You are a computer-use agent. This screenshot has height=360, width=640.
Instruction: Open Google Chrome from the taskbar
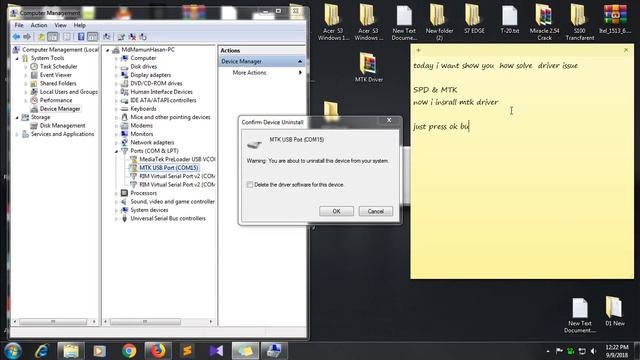coord(129,351)
